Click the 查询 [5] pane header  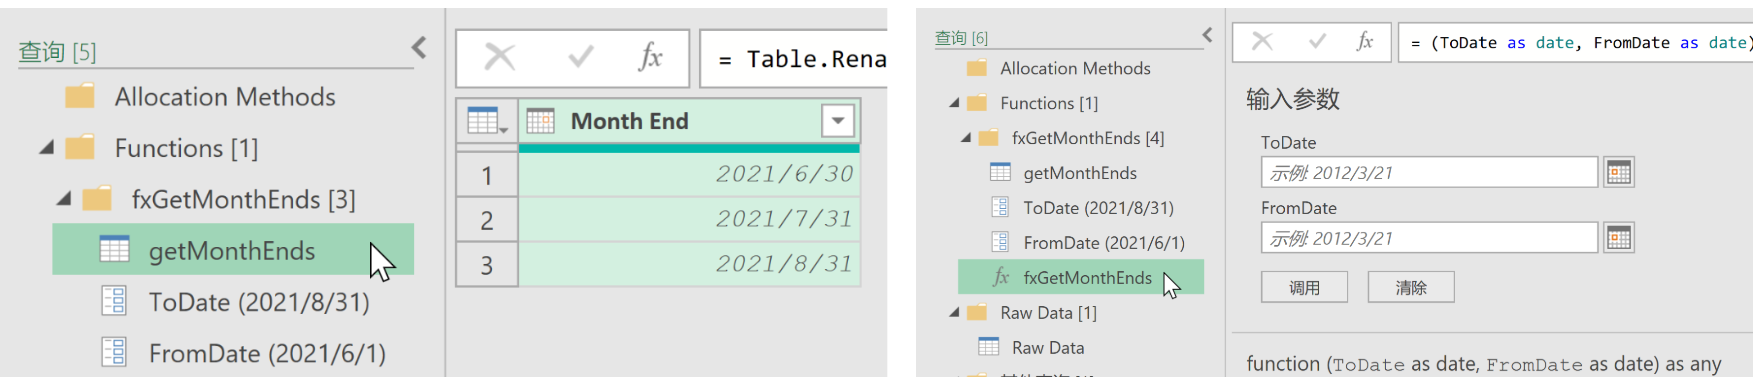click(x=57, y=51)
